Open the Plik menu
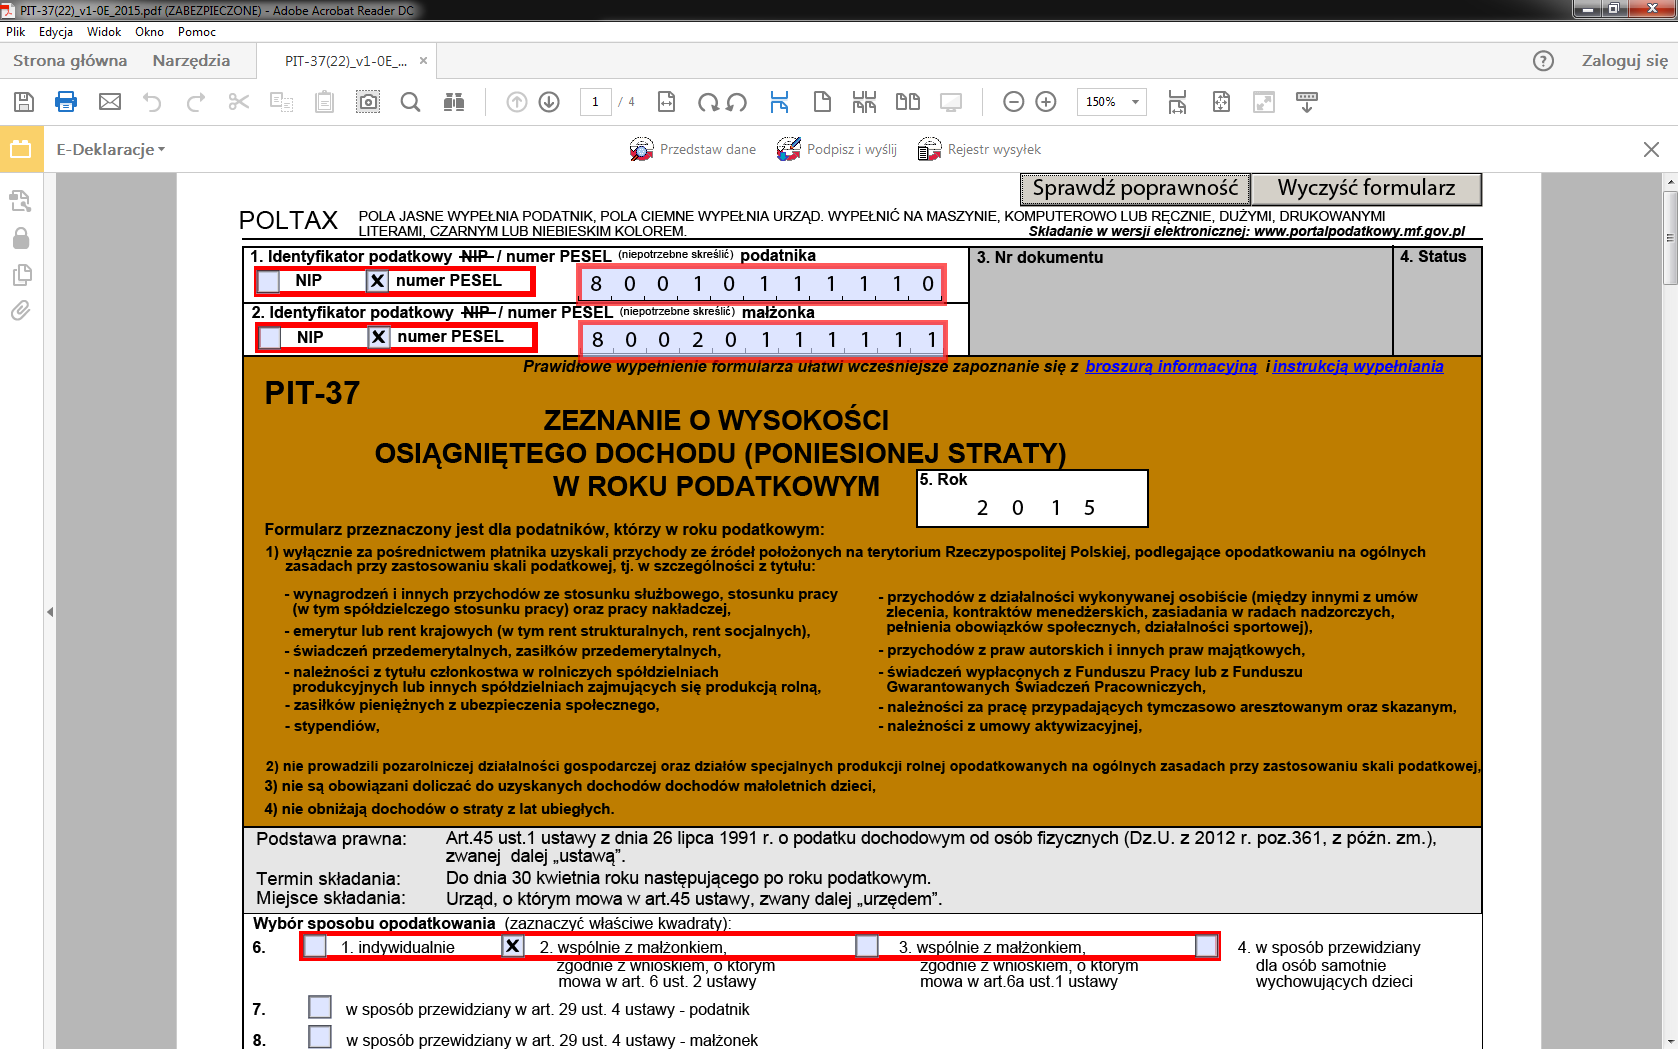This screenshot has height=1049, width=1678. 15,32
